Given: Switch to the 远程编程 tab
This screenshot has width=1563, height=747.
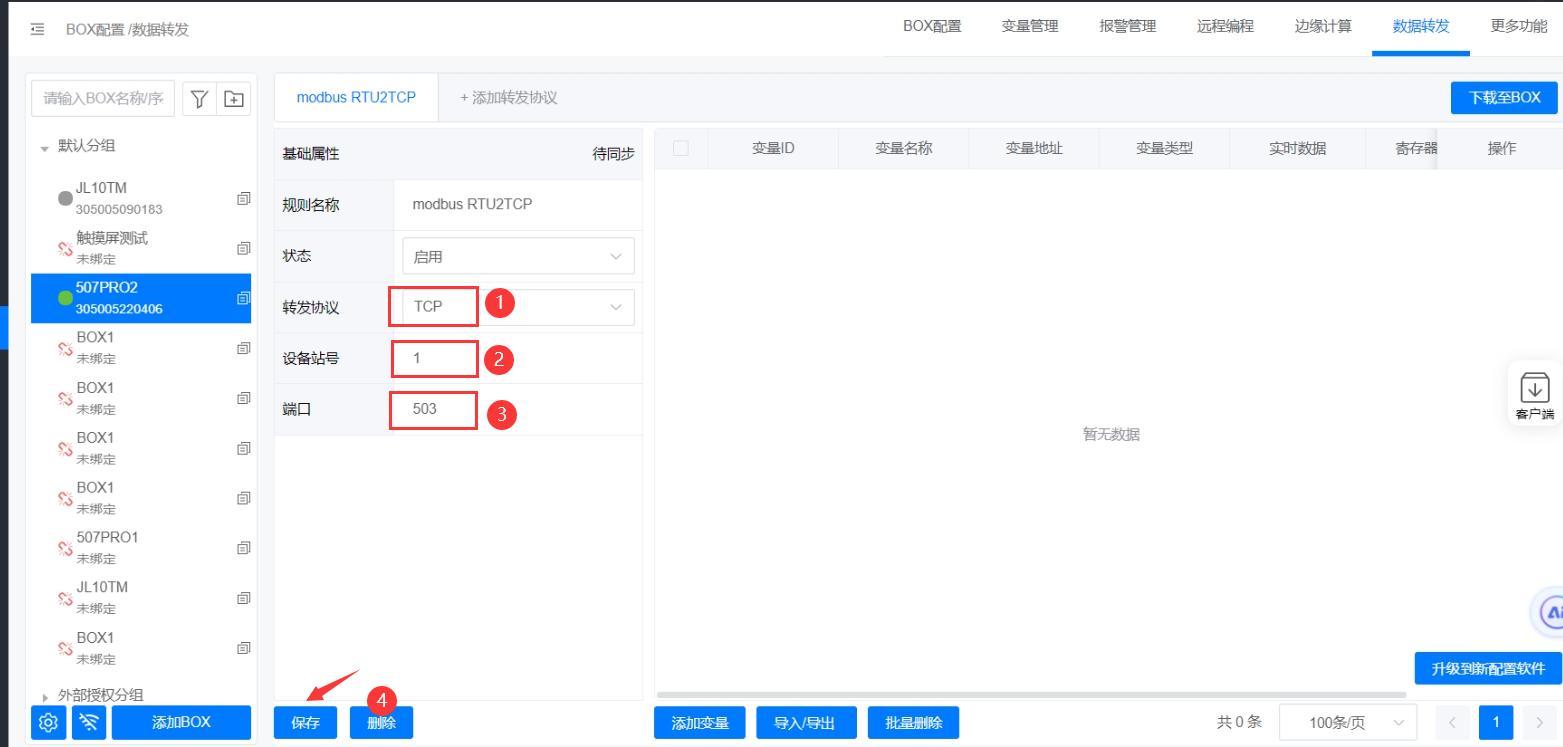Looking at the screenshot, I should (1225, 27).
